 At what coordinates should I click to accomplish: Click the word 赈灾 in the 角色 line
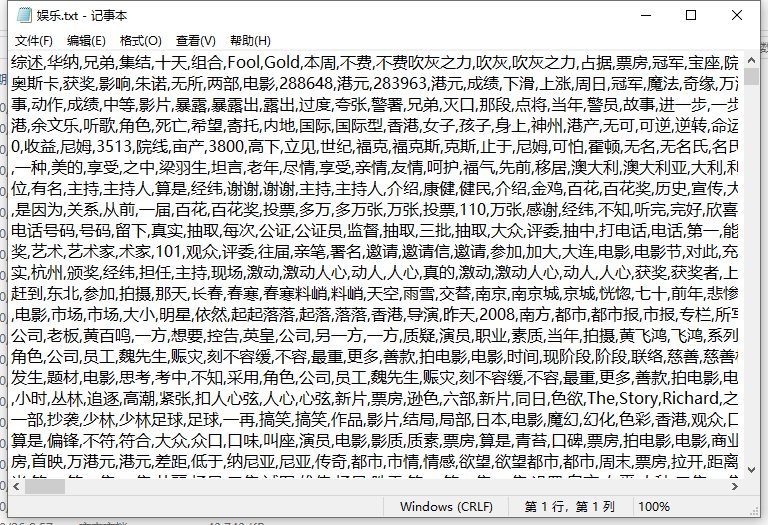tap(186, 357)
